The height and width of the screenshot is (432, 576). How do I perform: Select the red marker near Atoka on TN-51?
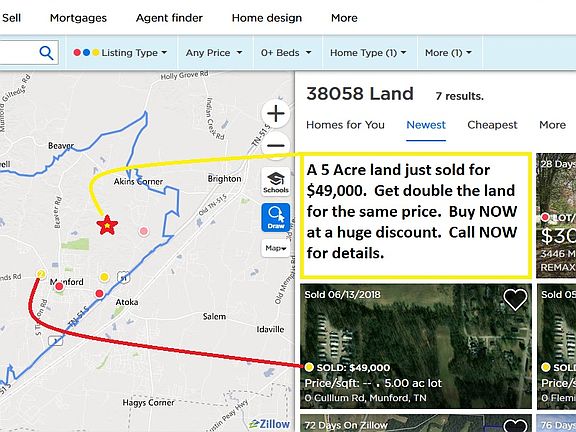click(99, 294)
